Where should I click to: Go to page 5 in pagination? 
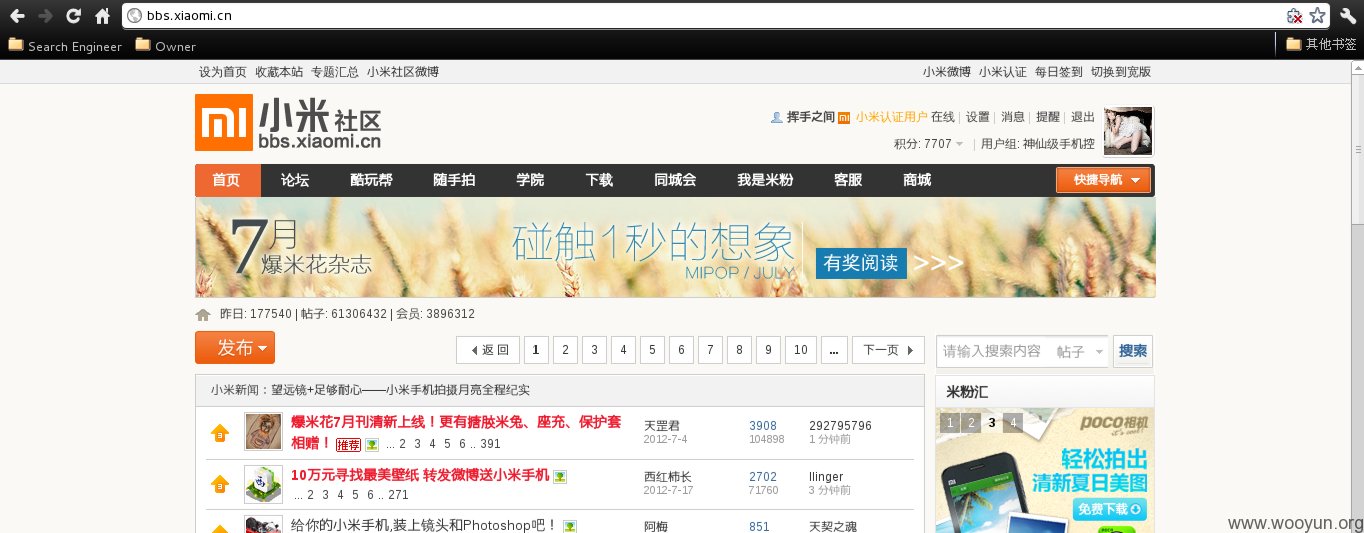coord(652,350)
